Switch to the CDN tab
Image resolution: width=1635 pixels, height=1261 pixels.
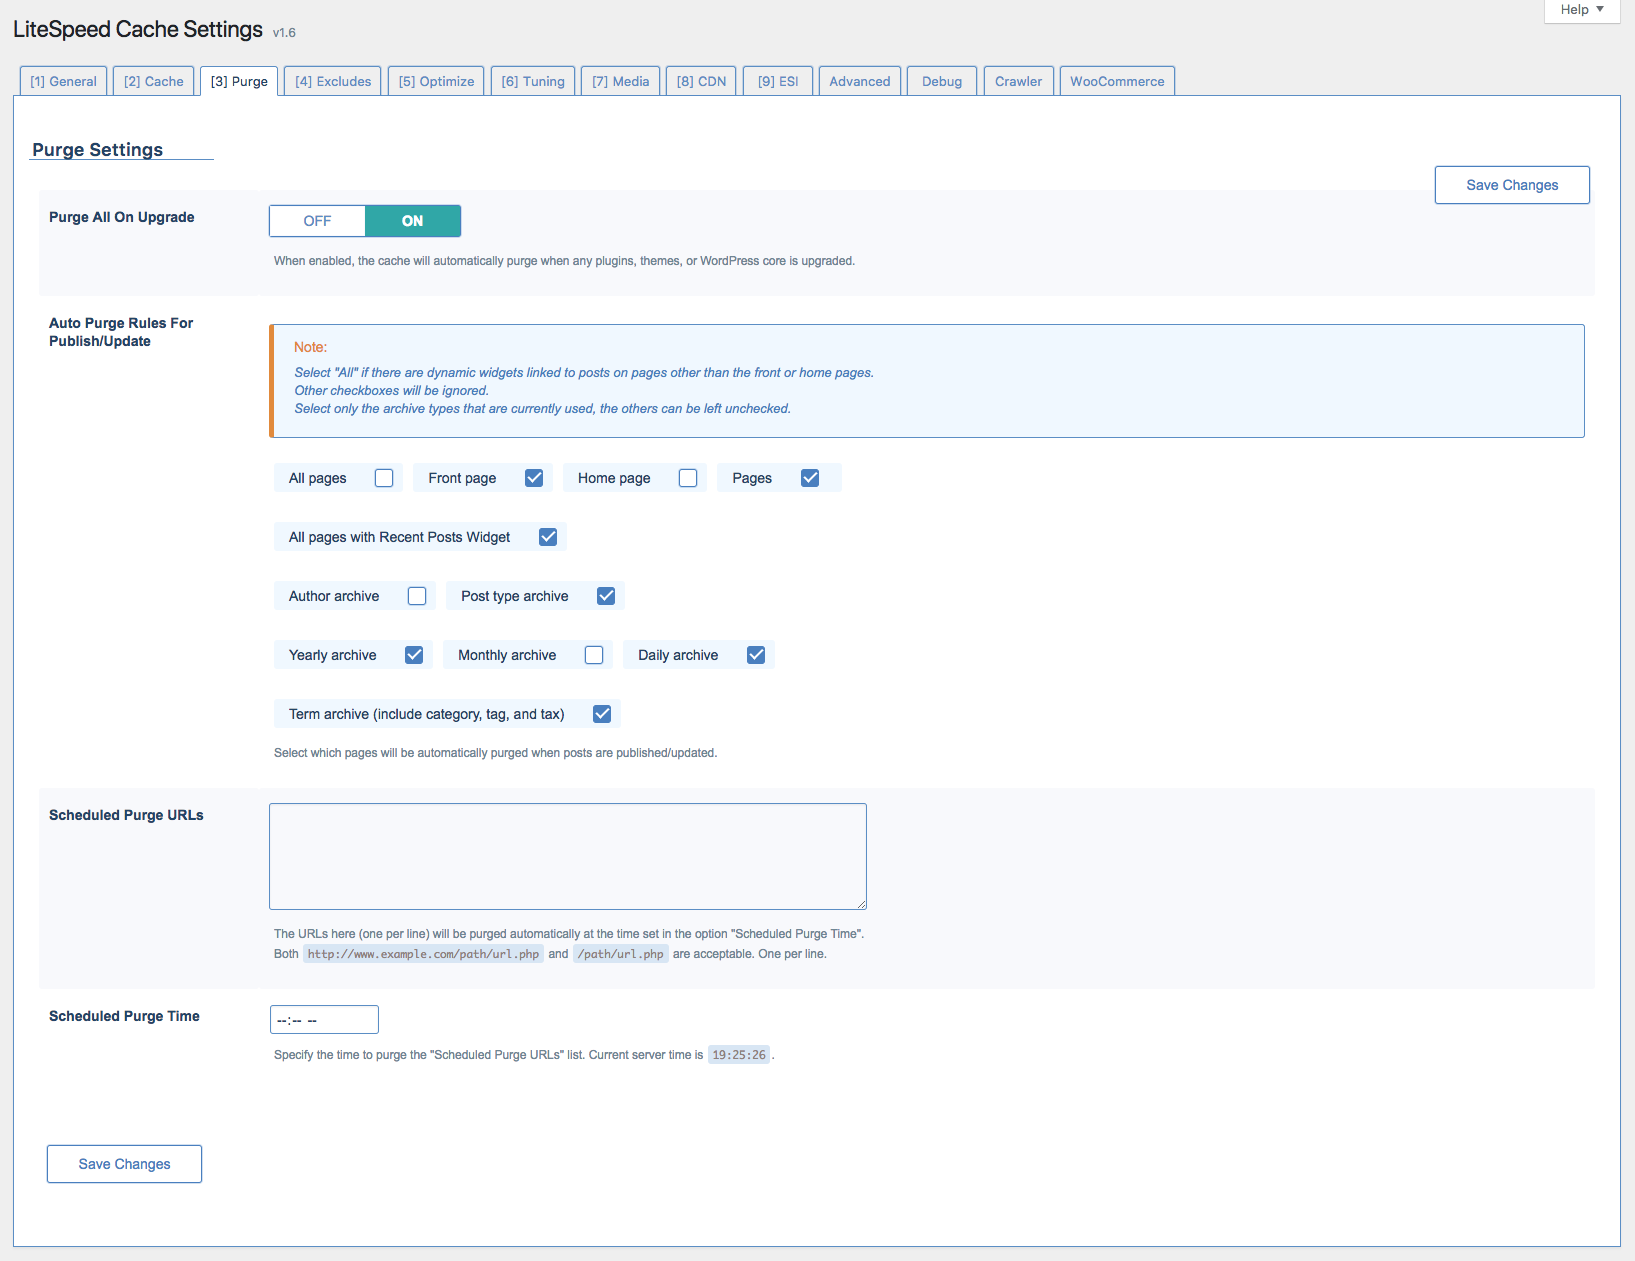point(701,81)
